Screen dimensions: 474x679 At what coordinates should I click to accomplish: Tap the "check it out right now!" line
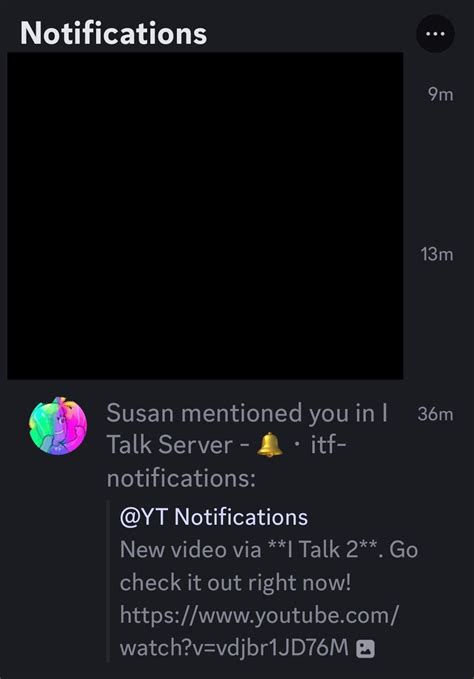(x=235, y=582)
